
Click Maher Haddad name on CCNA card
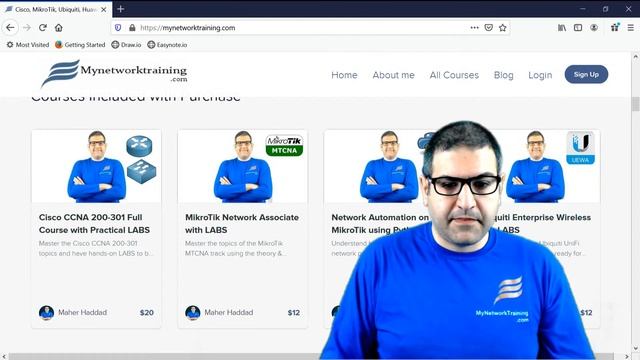click(x=82, y=313)
